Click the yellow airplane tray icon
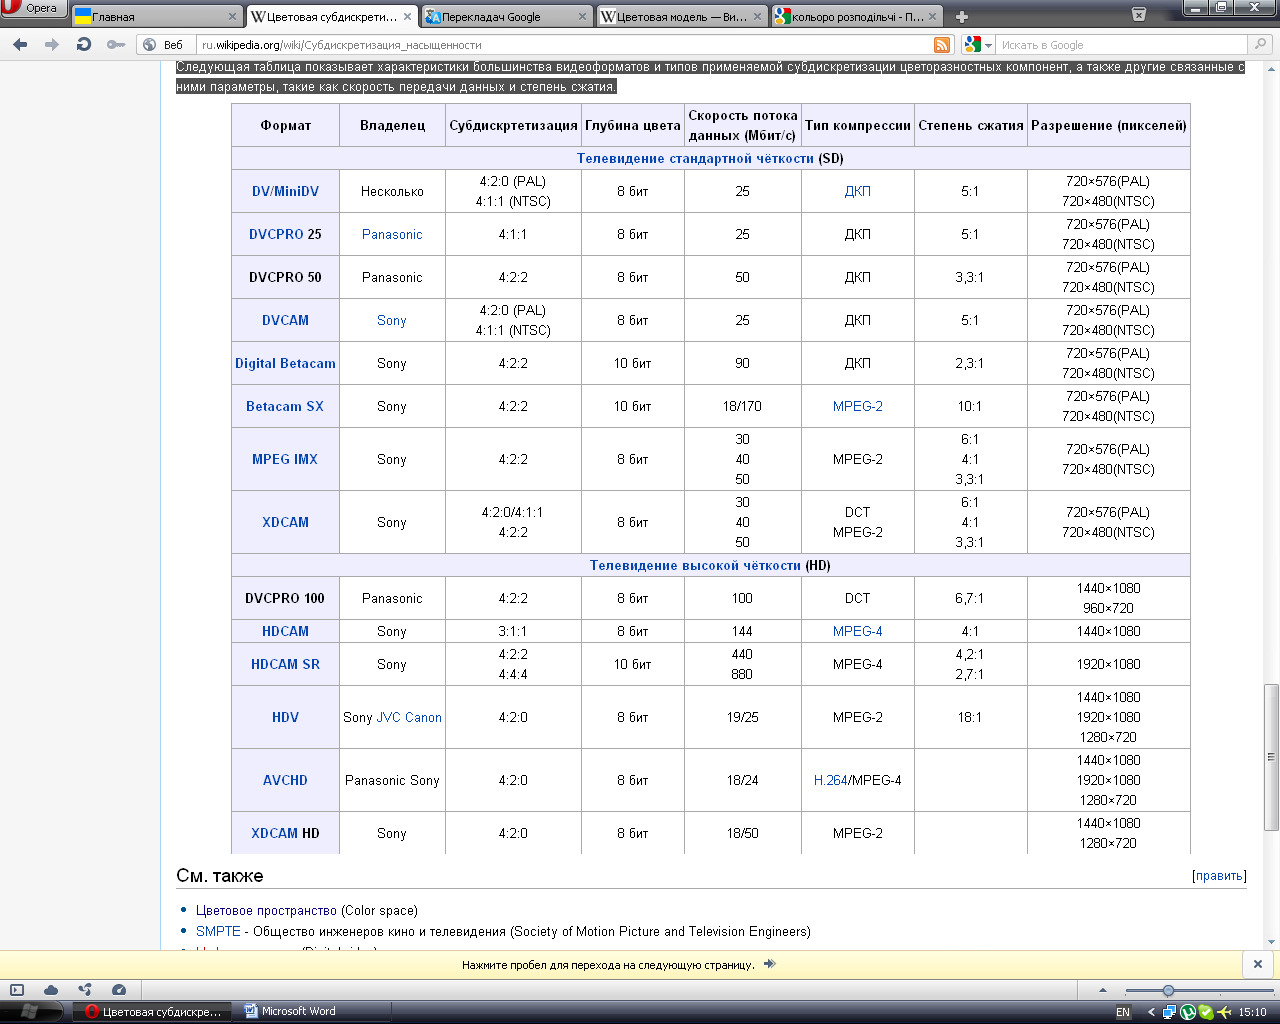 (x=1224, y=1012)
